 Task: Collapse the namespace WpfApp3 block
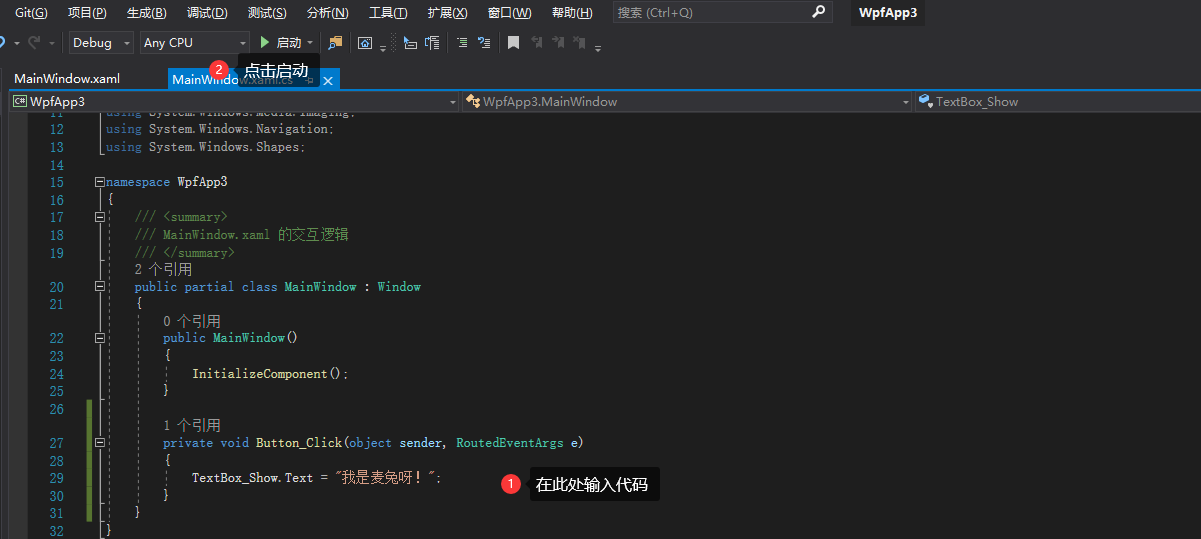coord(99,182)
